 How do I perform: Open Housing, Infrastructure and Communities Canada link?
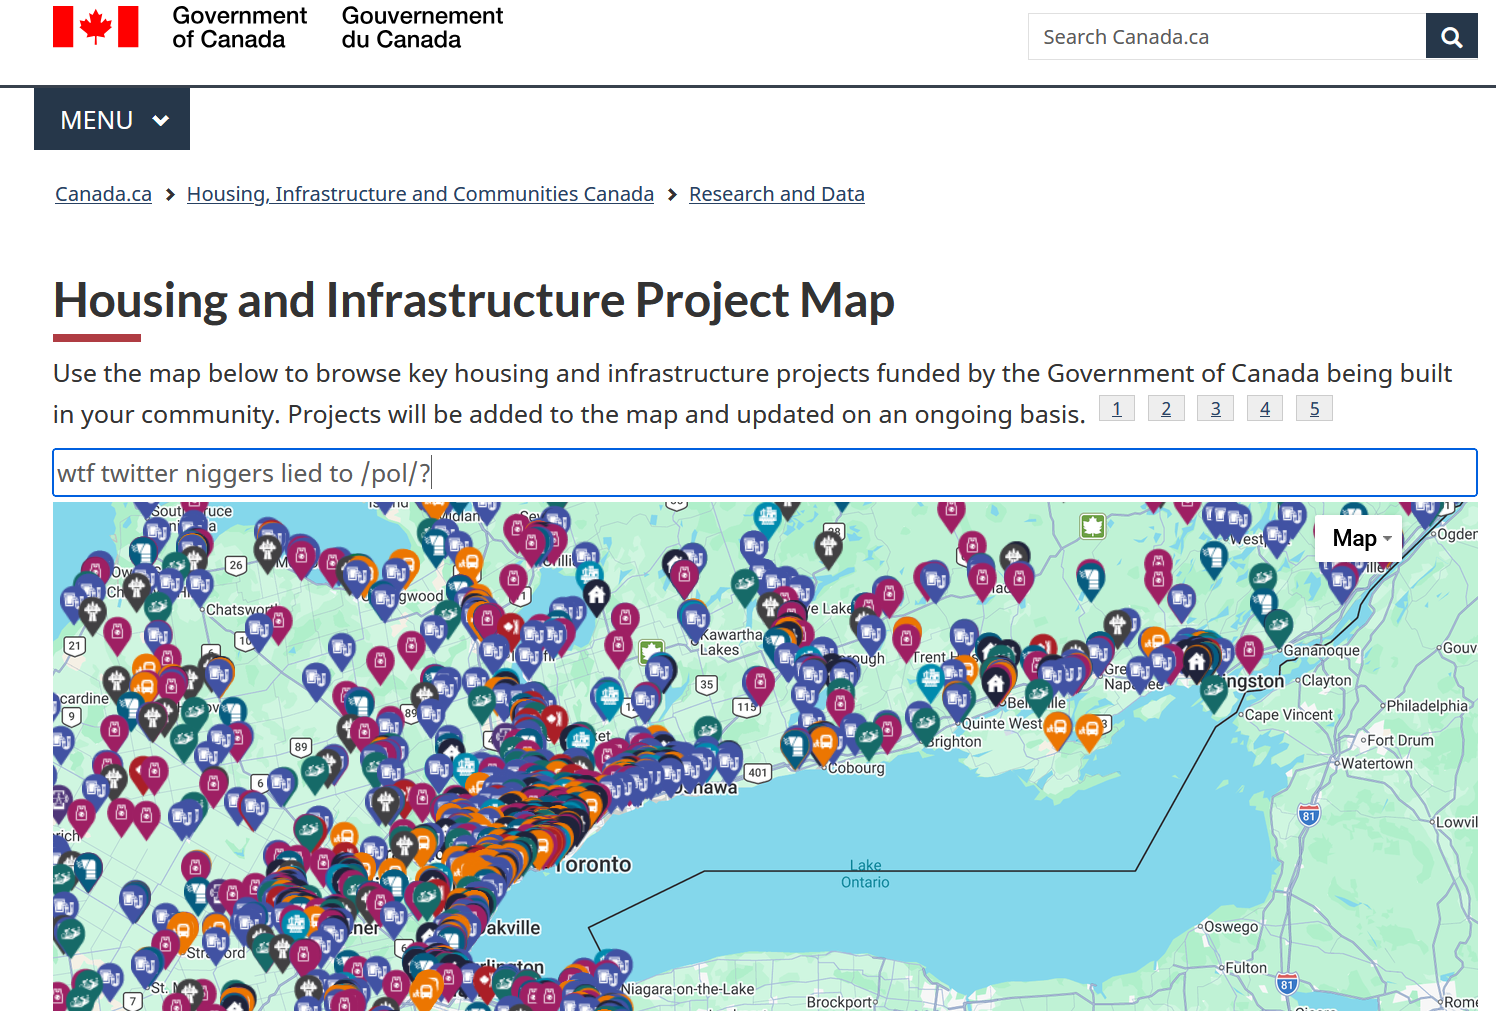click(420, 194)
